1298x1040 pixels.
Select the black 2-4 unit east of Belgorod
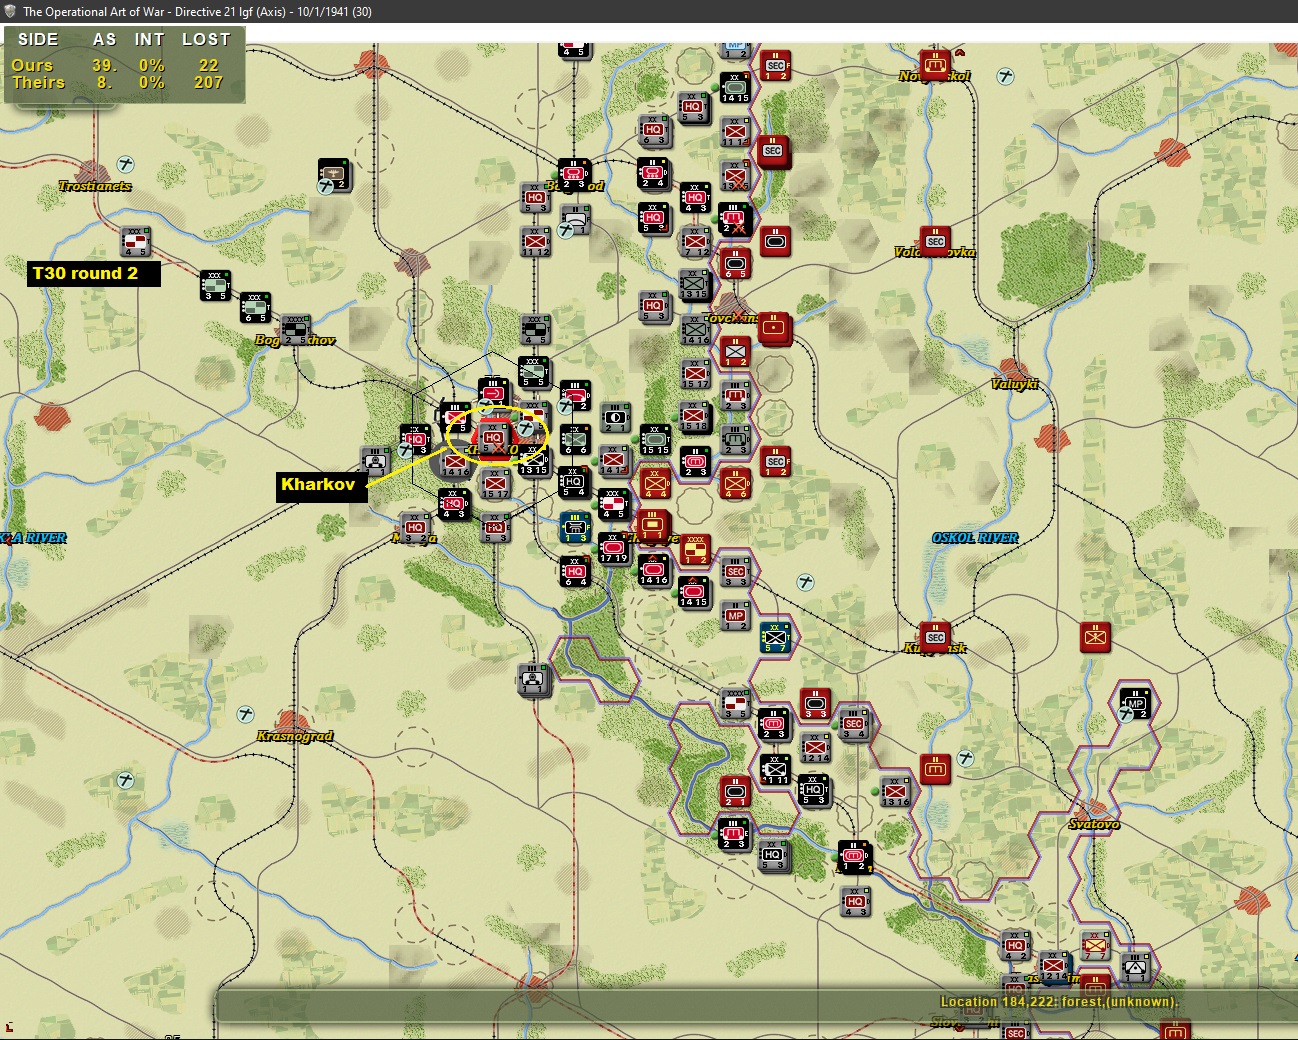[653, 173]
